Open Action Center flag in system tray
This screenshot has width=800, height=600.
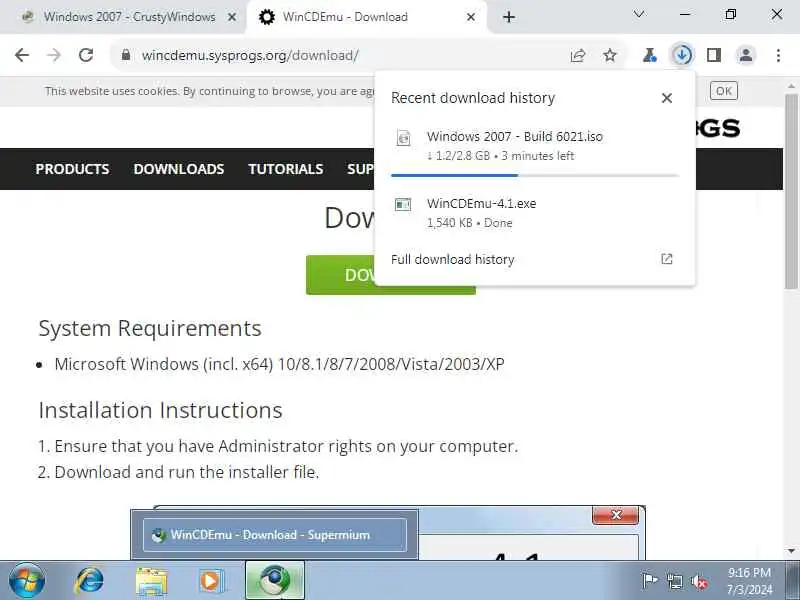(x=649, y=581)
